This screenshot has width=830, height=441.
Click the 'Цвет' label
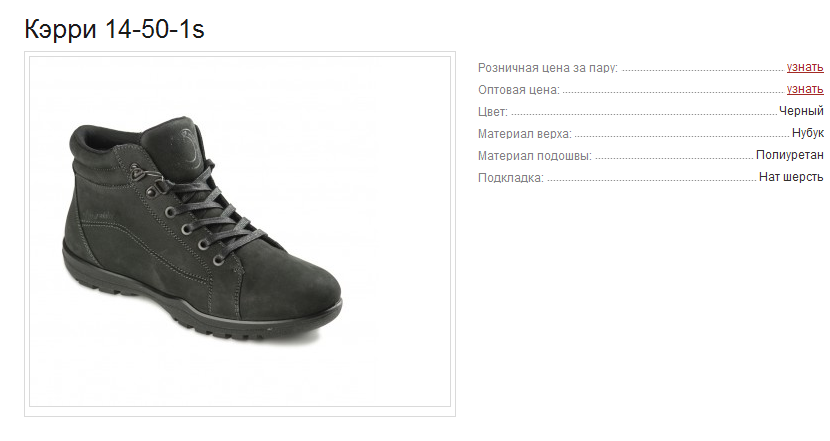(x=493, y=112)
